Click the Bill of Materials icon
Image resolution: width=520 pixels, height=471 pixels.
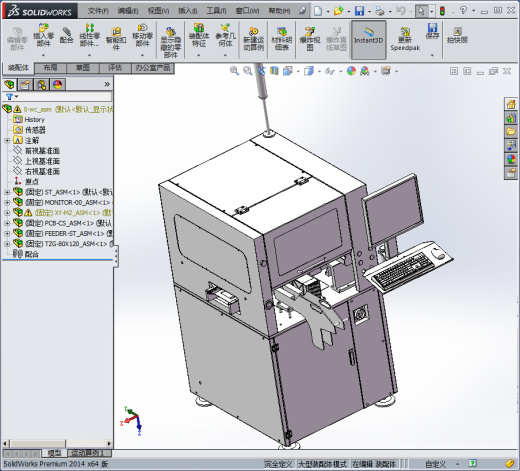pos(282,39)
